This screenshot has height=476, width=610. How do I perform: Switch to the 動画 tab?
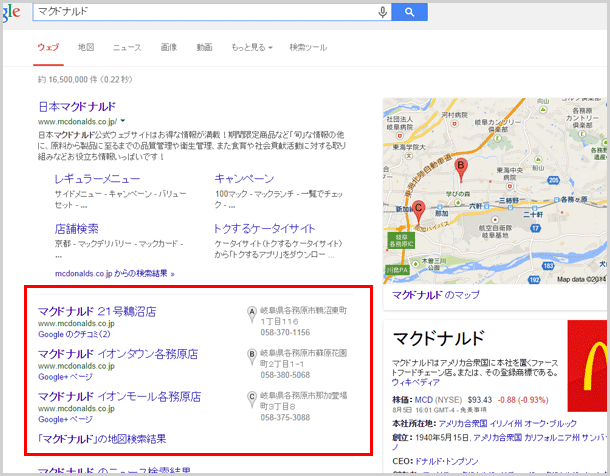204,47
